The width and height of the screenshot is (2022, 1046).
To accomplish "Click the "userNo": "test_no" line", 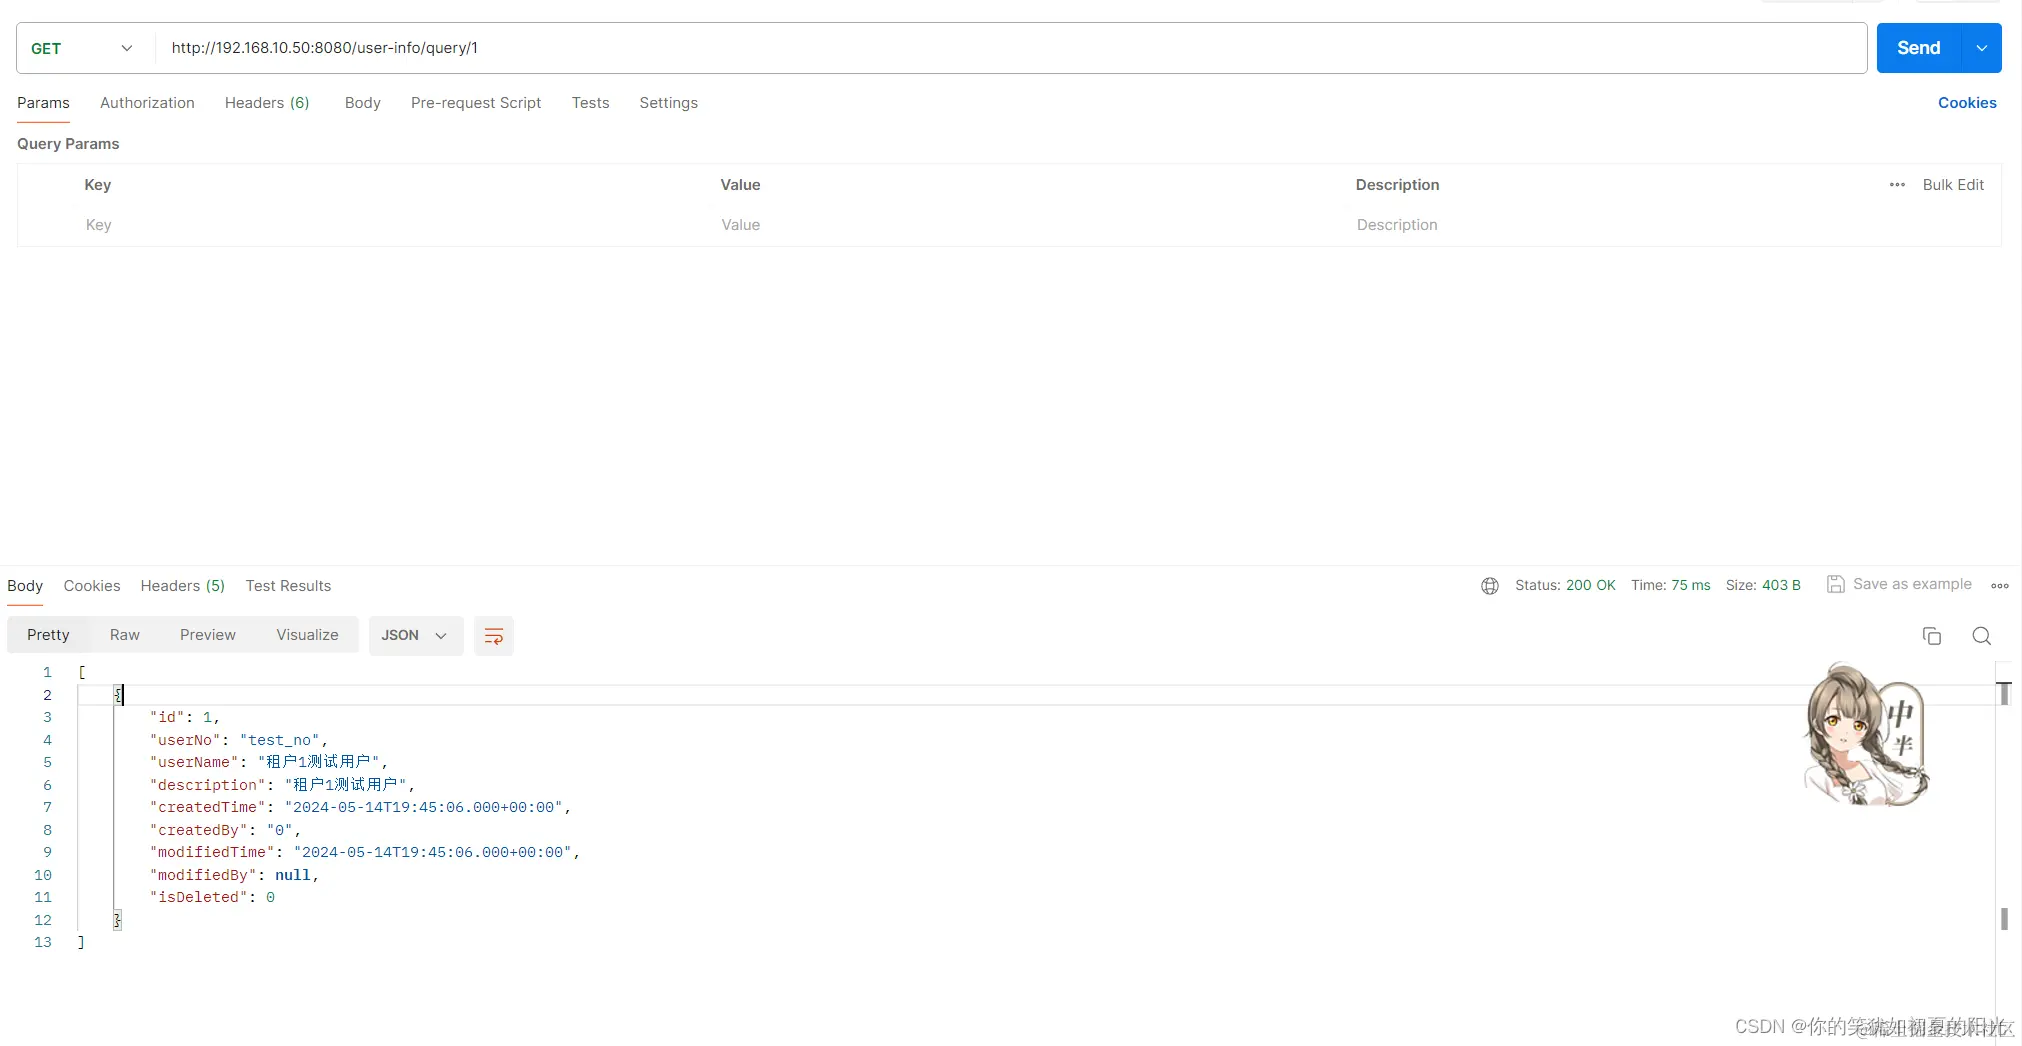I will coord(239,740).
